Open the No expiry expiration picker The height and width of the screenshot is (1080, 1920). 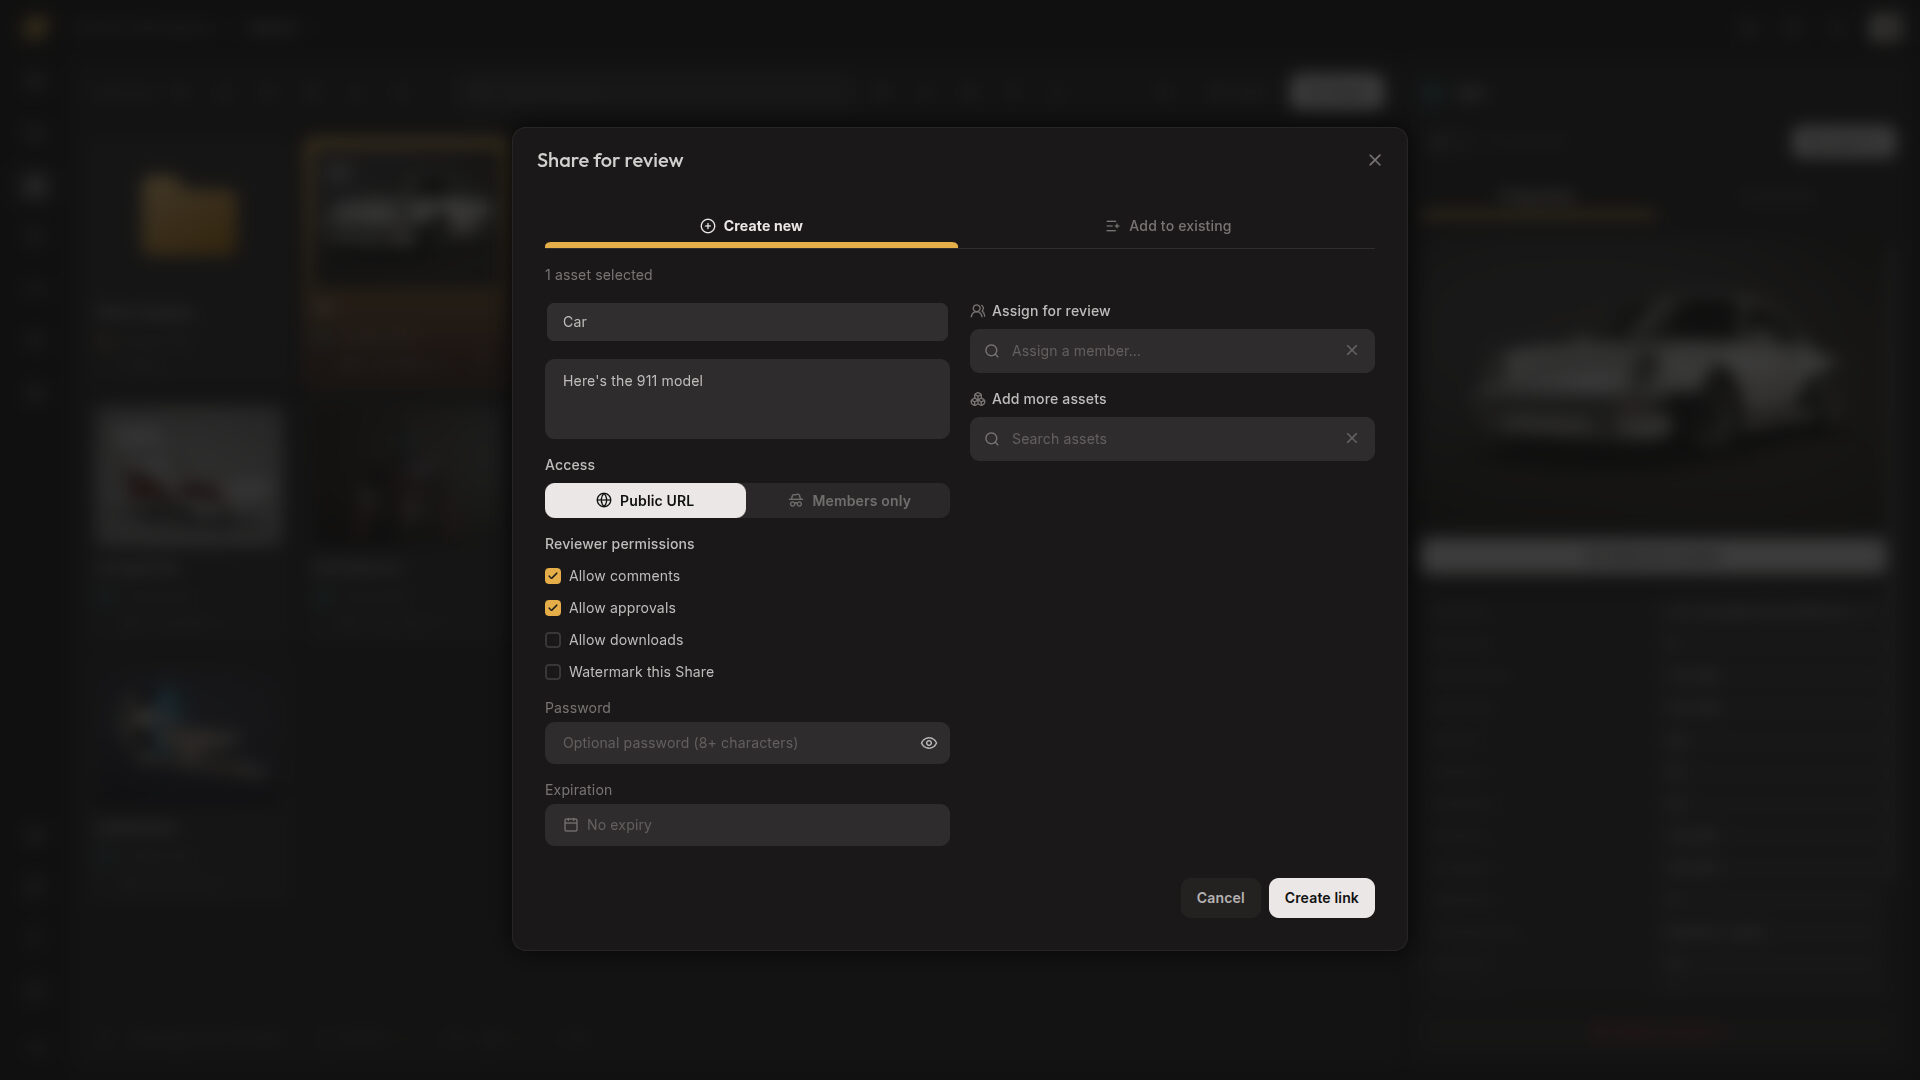pos(747,825)
